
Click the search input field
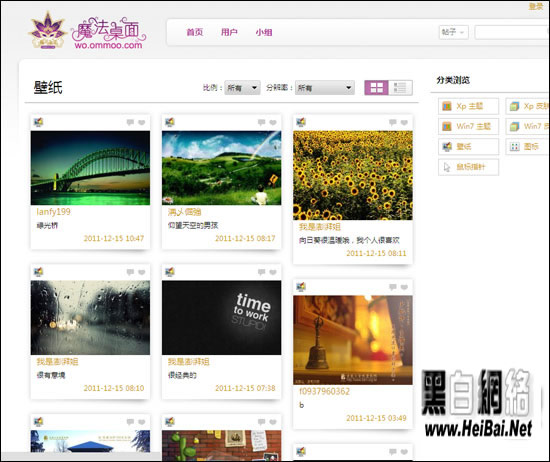point(512,32)
